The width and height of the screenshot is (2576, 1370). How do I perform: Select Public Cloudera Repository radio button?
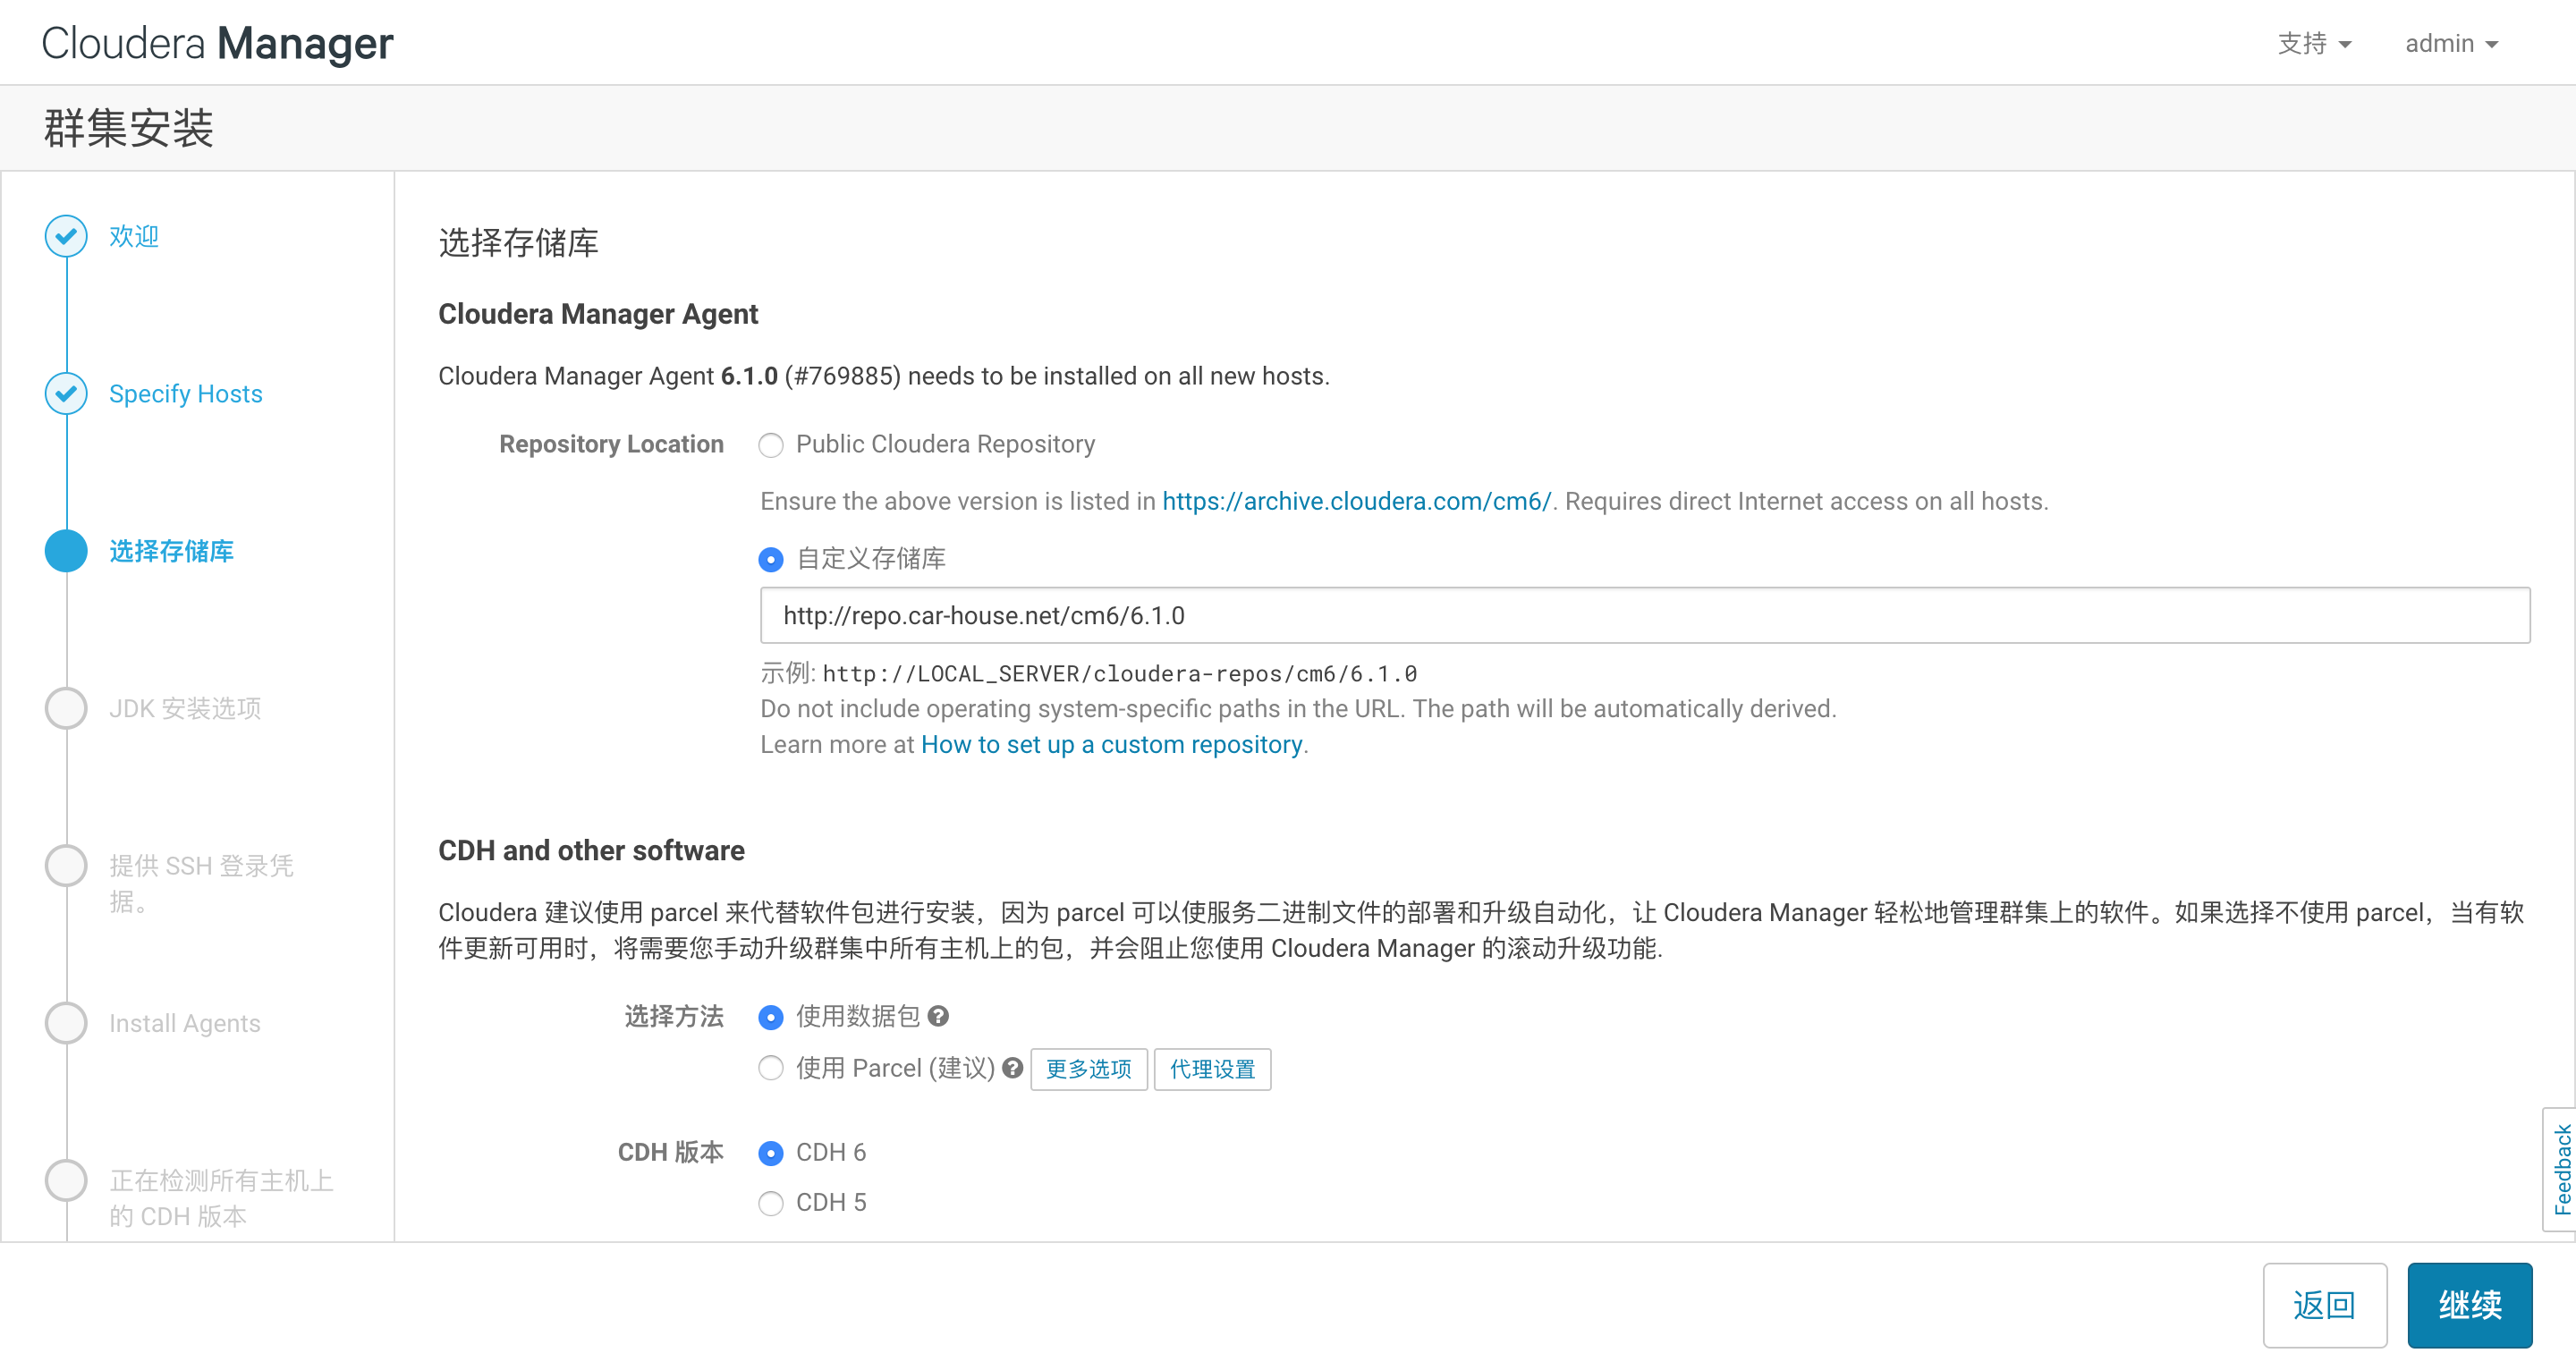point(770,445)
